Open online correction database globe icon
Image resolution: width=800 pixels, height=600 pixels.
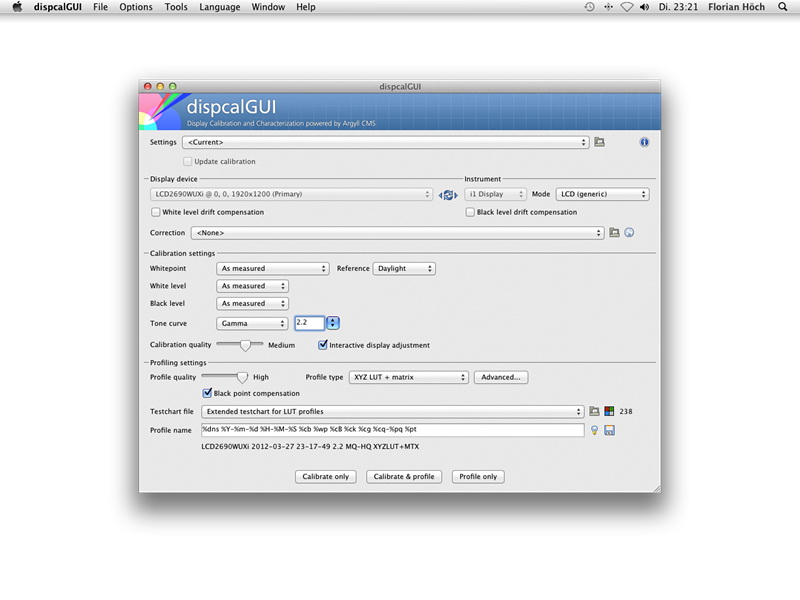click(630, 233)
